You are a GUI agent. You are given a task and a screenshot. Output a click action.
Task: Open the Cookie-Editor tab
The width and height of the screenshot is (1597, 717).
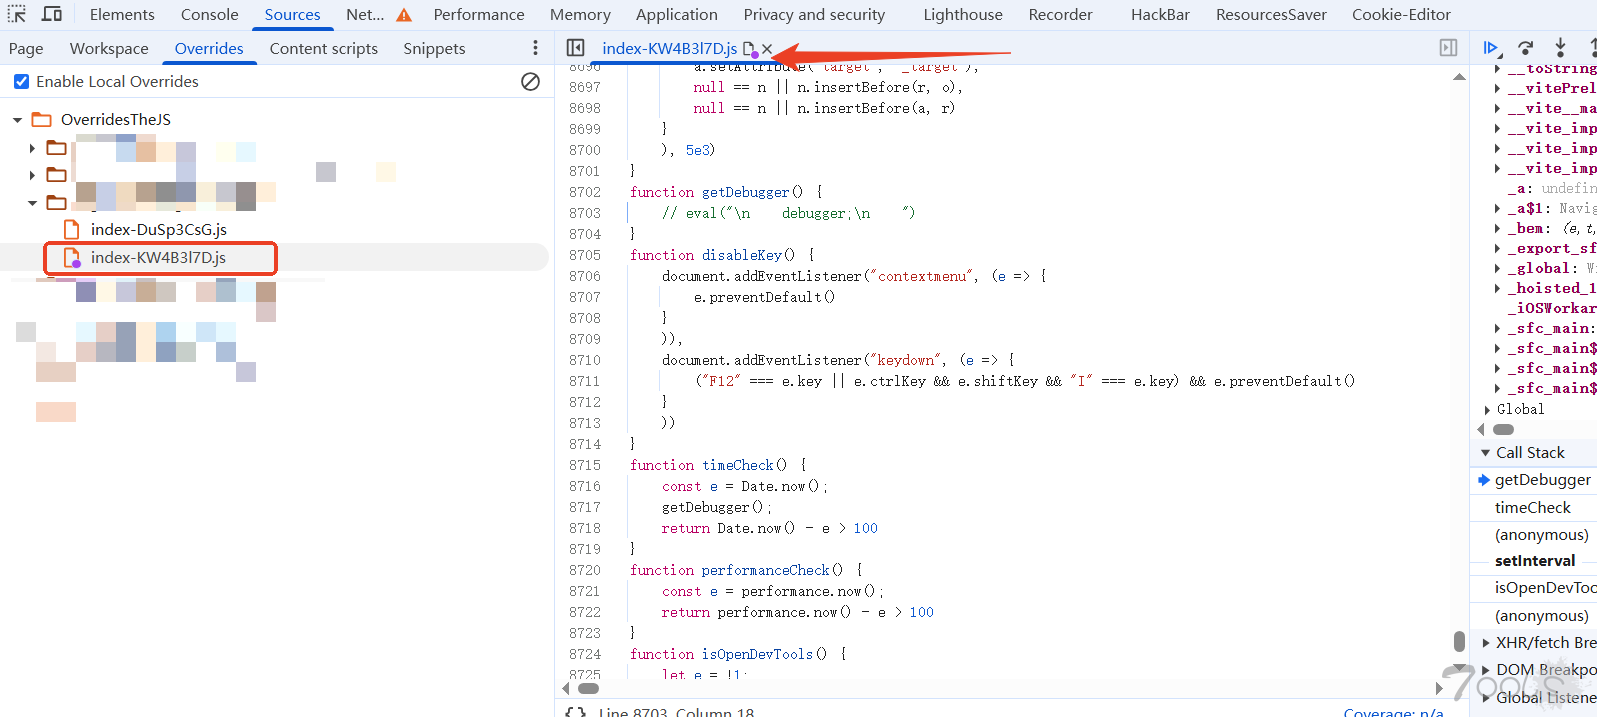(1401, 15)
